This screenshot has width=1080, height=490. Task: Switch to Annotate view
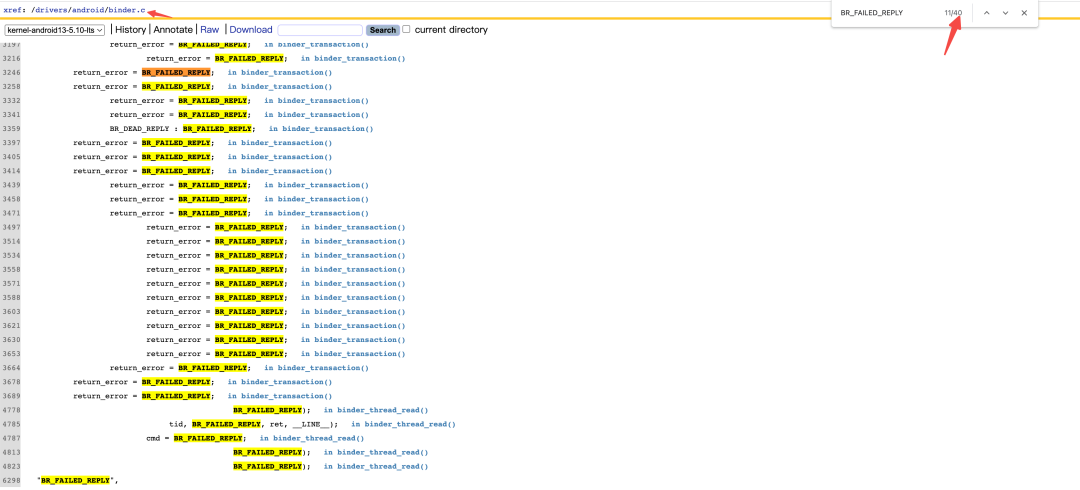click(173, 30)
